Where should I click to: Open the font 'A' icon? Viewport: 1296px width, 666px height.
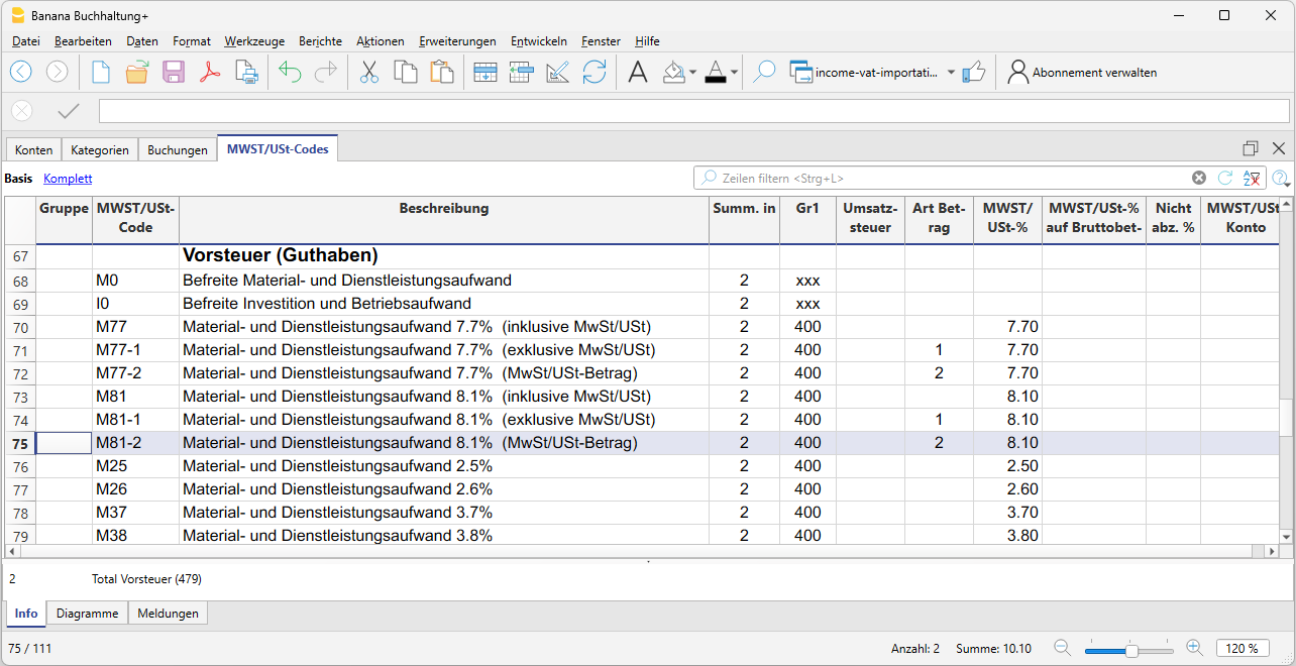point(637,72)
